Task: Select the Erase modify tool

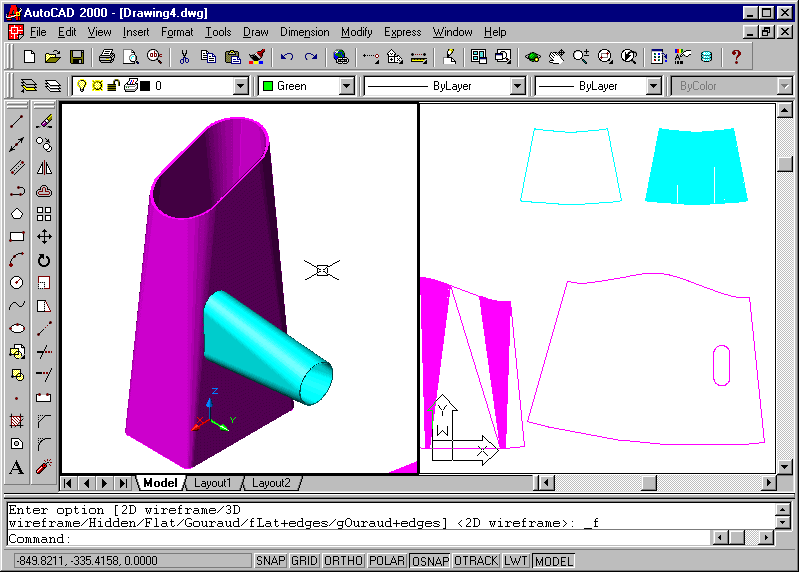Action: coord(44,121)
